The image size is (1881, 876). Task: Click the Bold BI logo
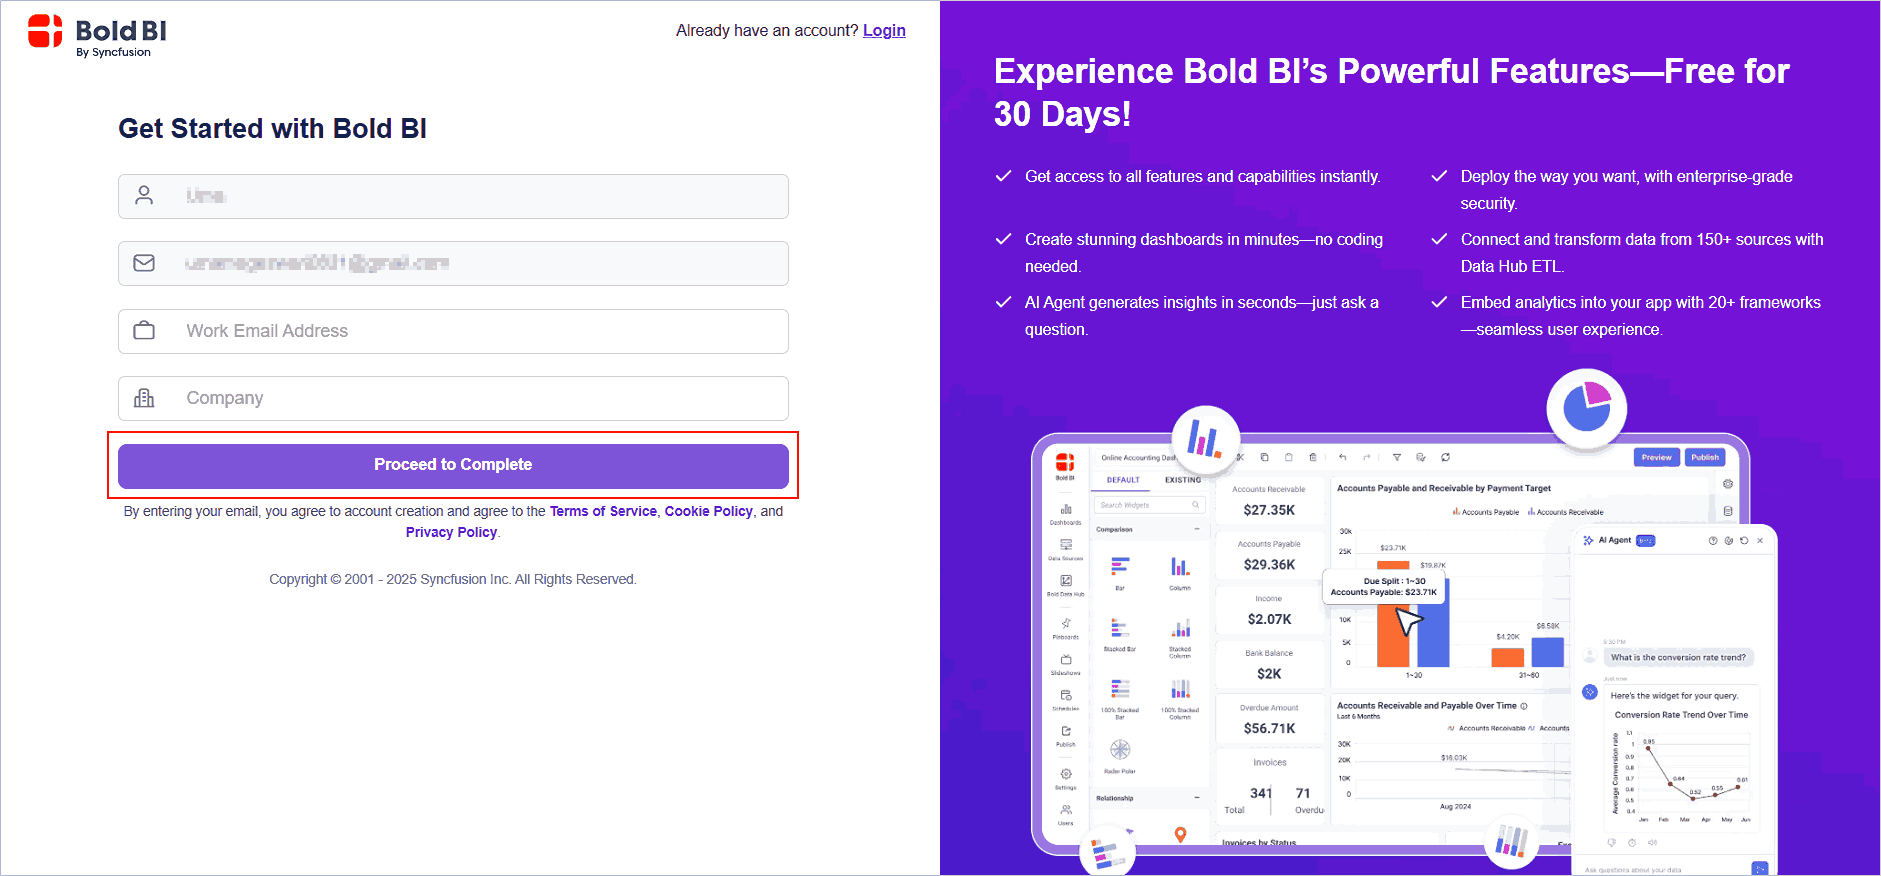[97, 35]
